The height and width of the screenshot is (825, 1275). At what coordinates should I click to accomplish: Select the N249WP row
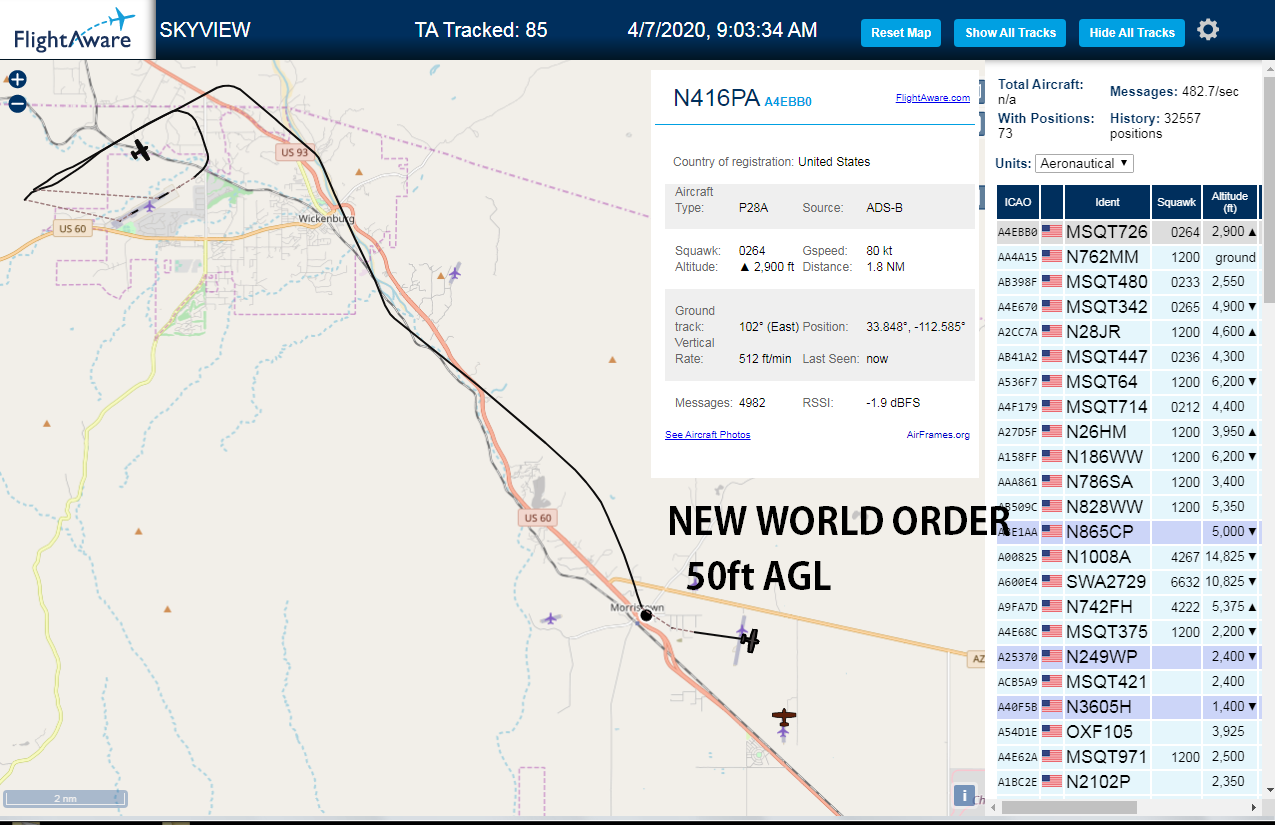1127,657
